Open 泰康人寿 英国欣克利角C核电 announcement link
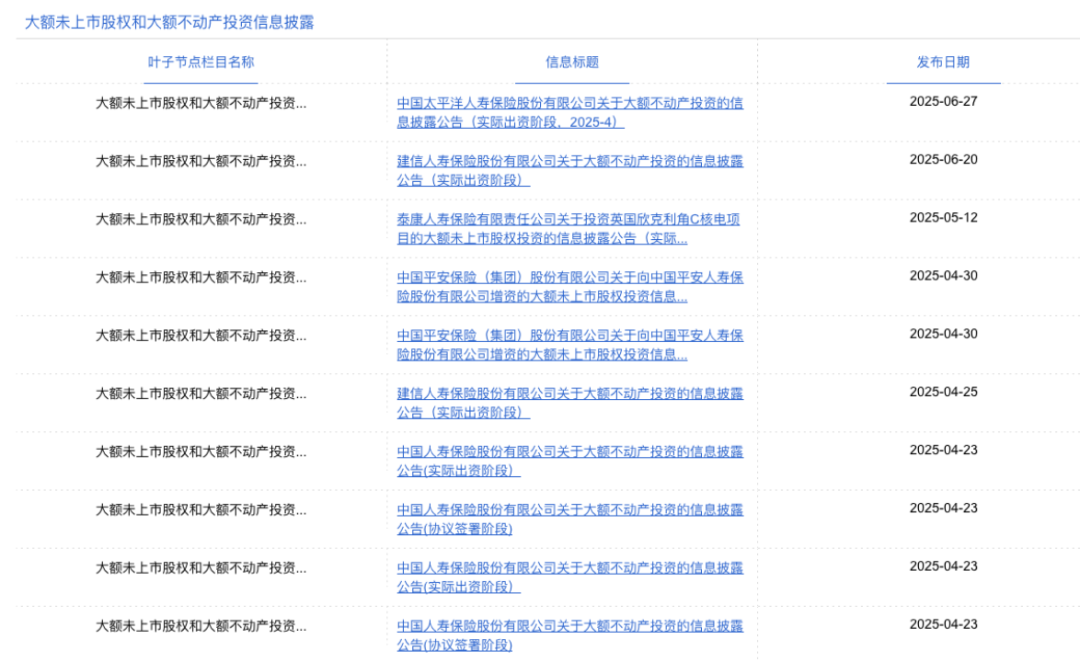This screenshot has width=1080, height=662. (x=569, y=219)
